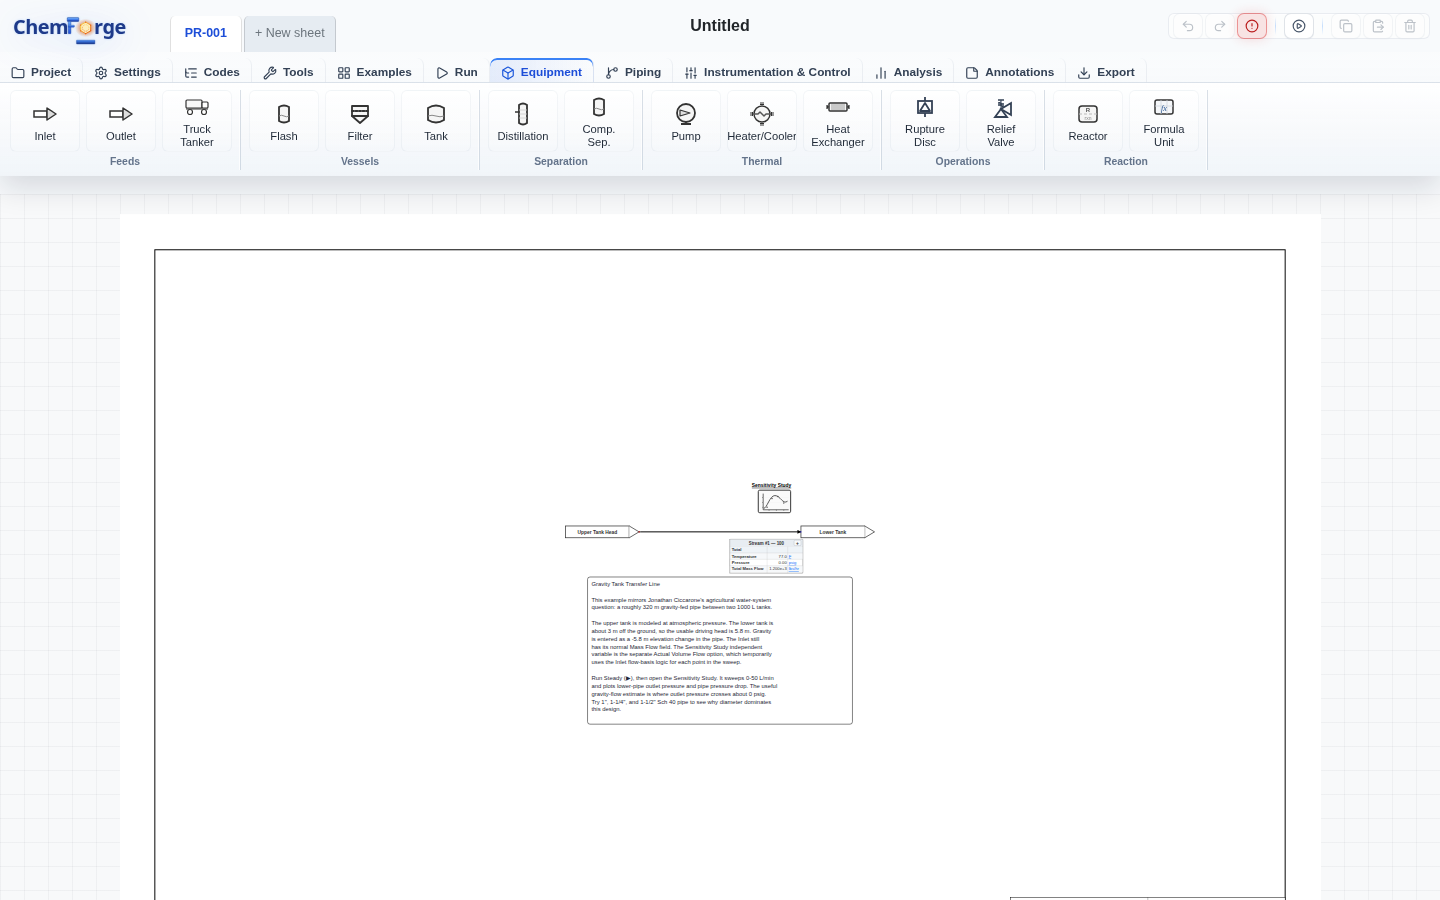Insert a Heat Exchanger
The image size is (1440, 900).
pyautogui.click(x=838, y=121)
